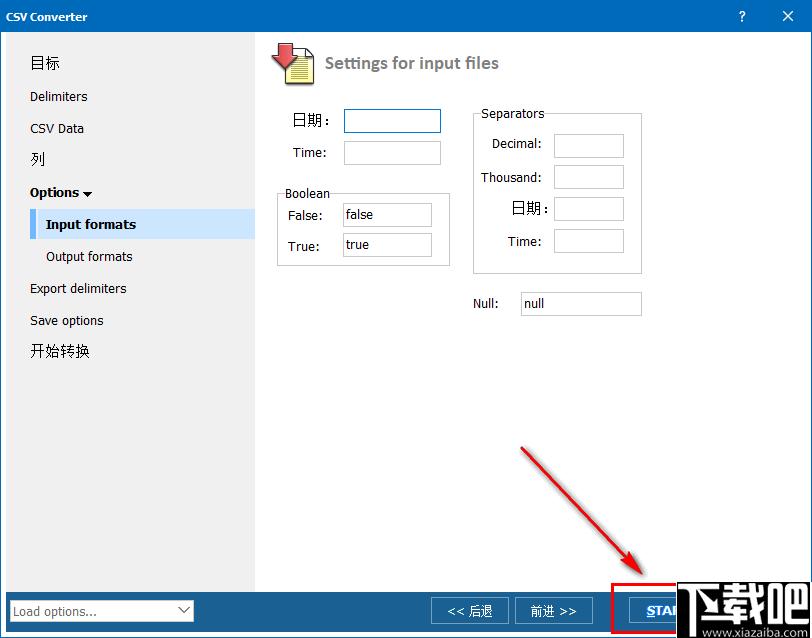Collapse the Options section arrow
Viewport: 812px width, 638px height.
point(88,194)
